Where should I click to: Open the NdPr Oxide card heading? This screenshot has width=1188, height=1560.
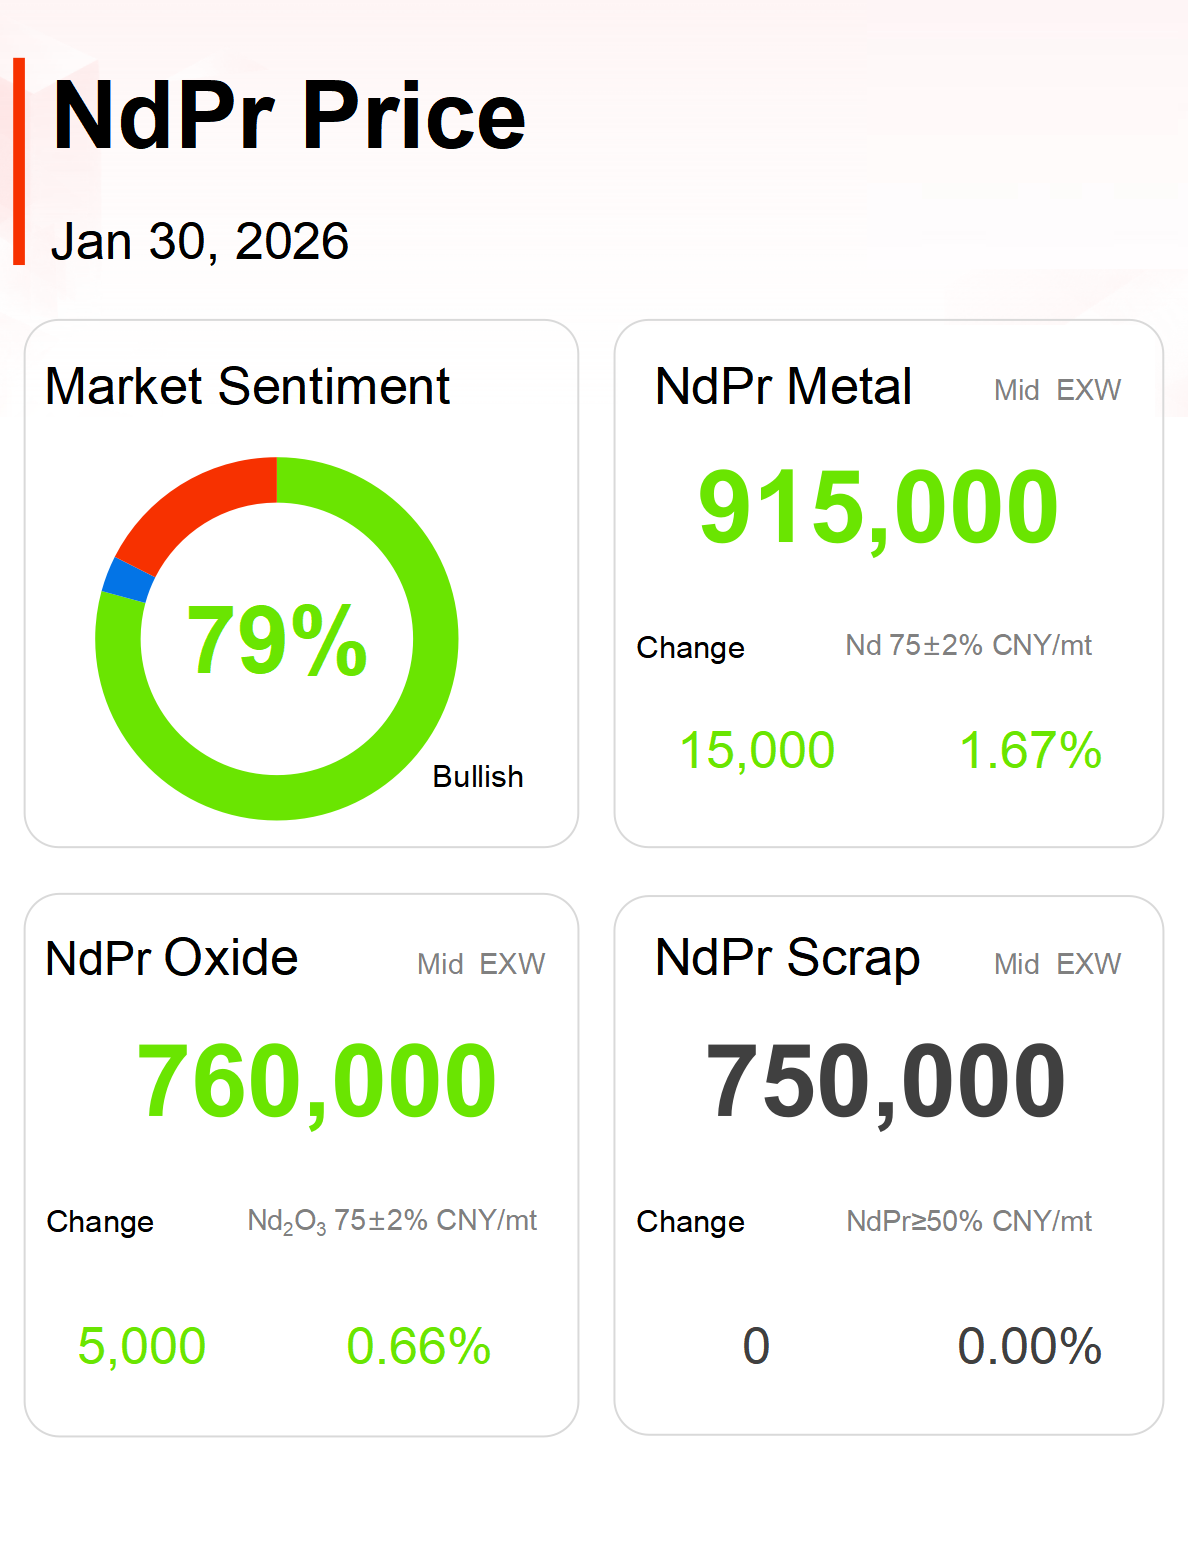click(172, 958)
